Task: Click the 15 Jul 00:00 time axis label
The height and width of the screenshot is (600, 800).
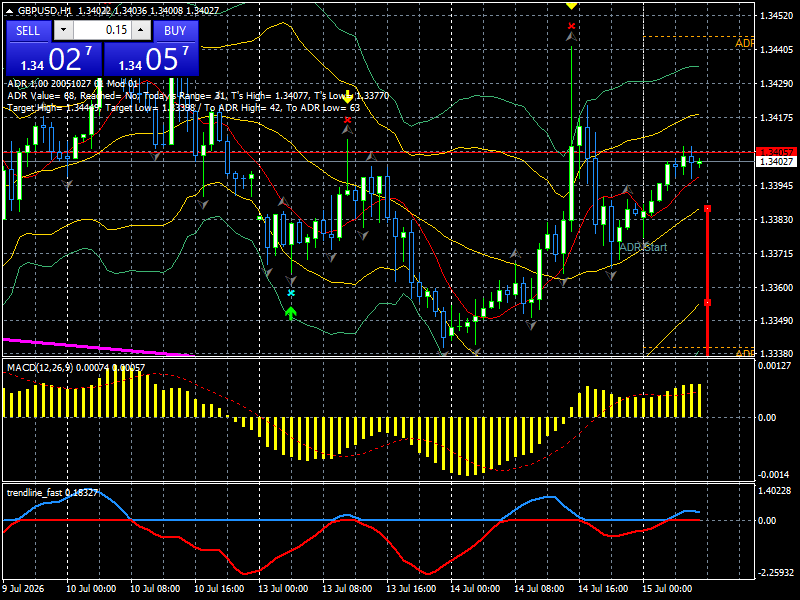Action: 667,589
